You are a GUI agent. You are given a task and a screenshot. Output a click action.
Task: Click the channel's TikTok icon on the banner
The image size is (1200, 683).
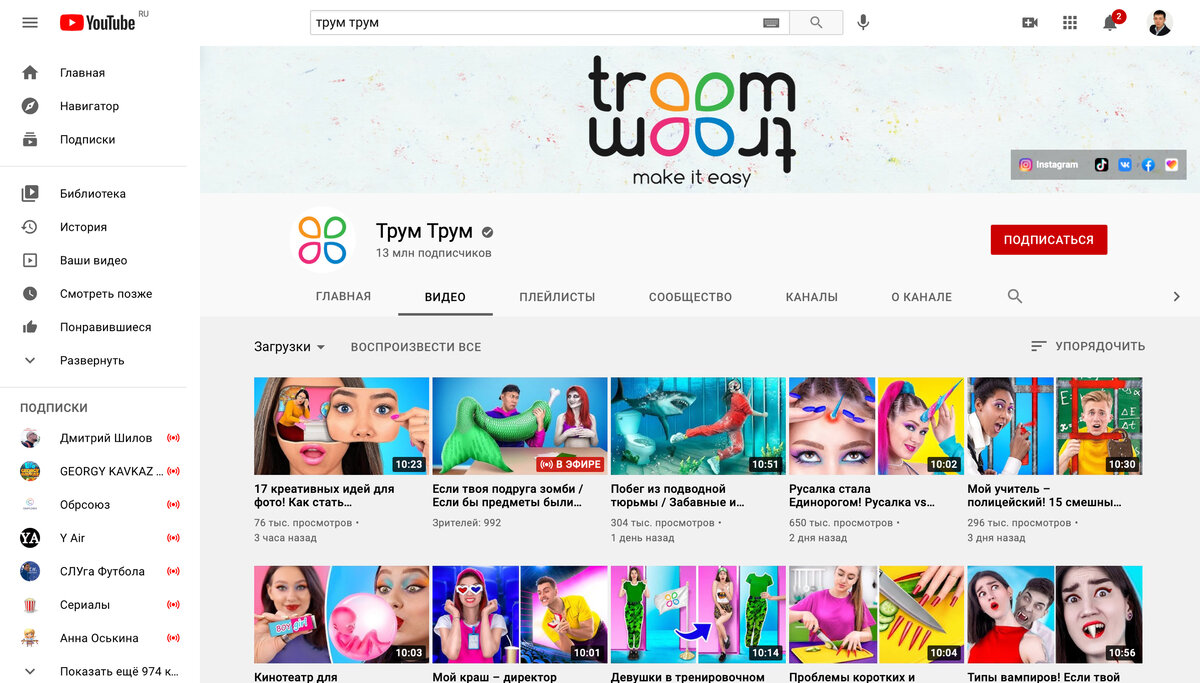click(x=1103, y=164)
